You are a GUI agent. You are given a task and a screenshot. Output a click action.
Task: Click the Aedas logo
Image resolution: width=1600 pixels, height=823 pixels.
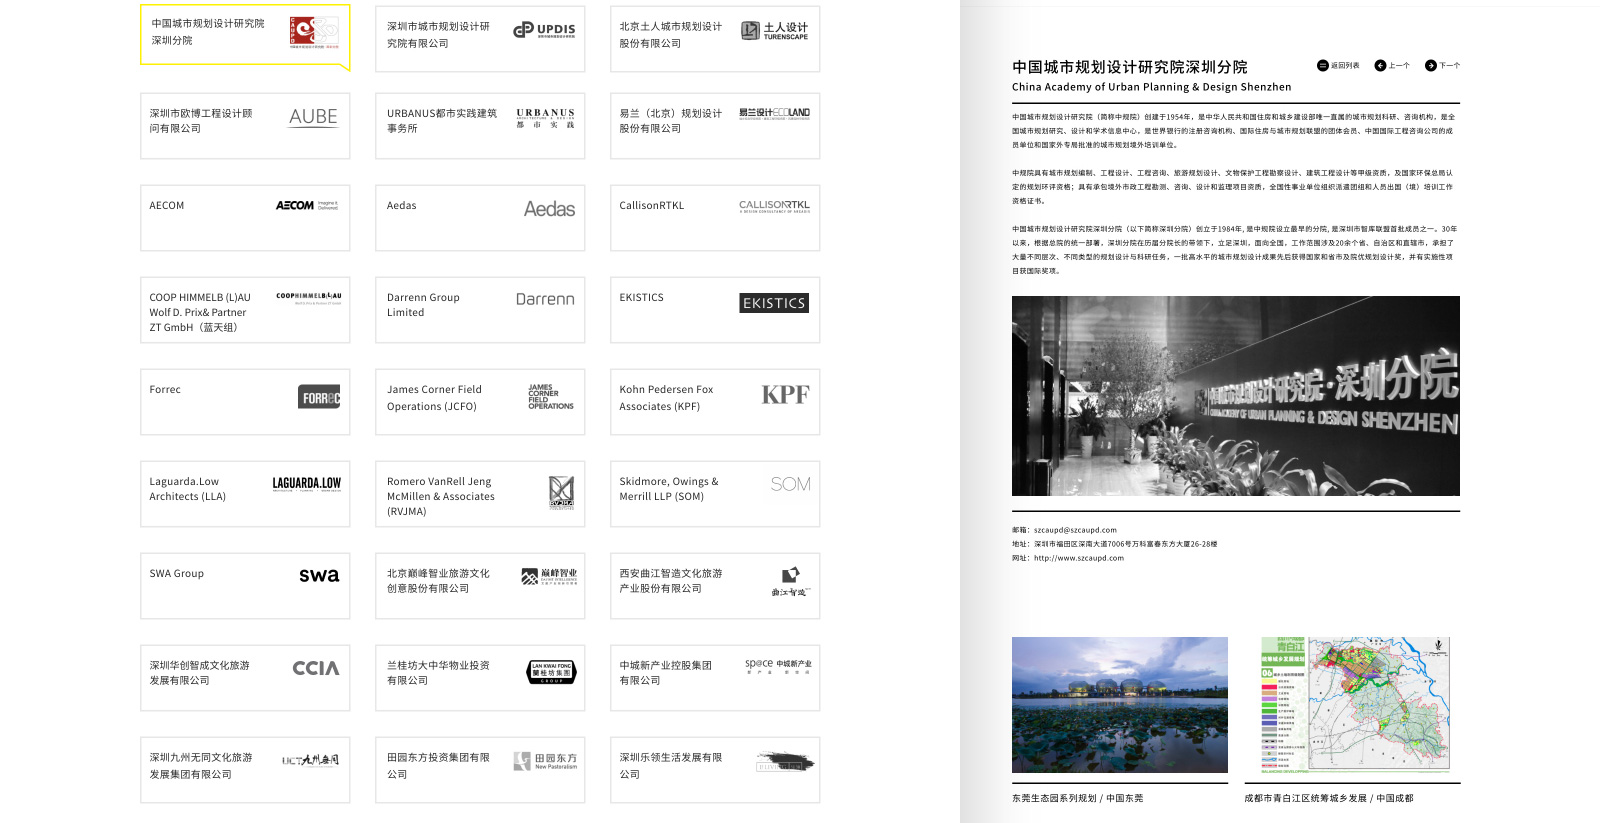(549, 209)
